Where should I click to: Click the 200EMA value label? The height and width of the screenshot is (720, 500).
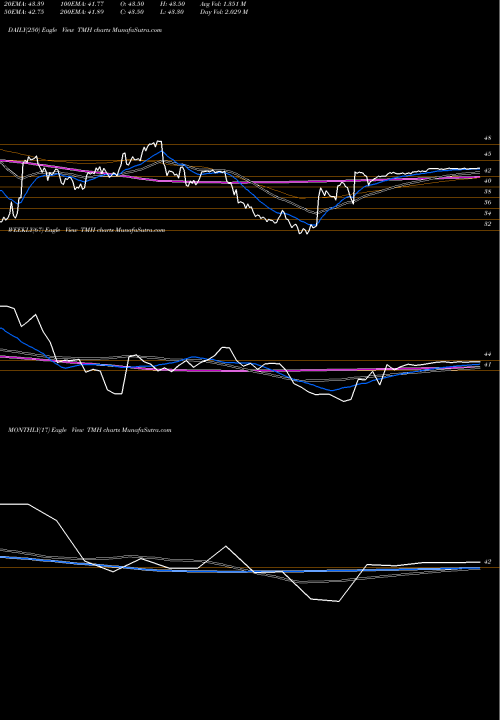point(83,12)
